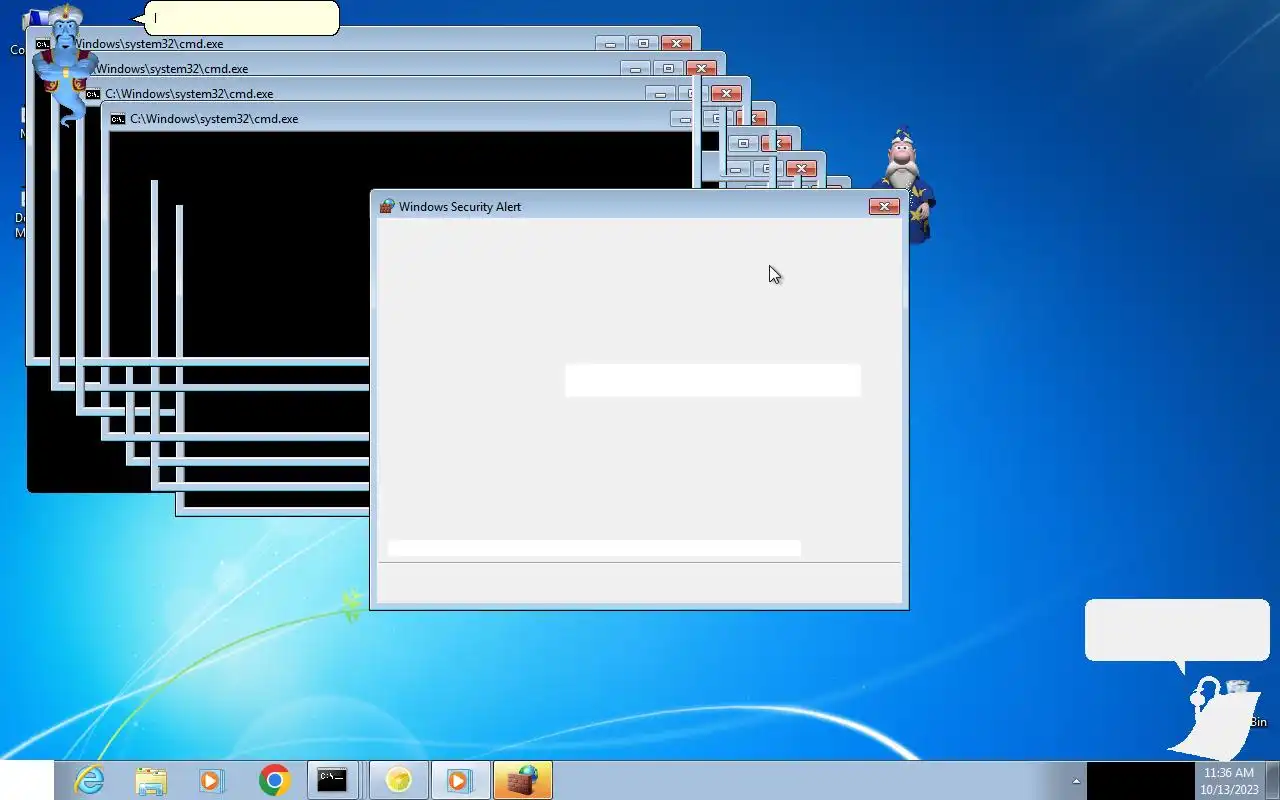Click the blank speech bubble above paper character
The image size is (1280, 800).
click(1177, 633)
